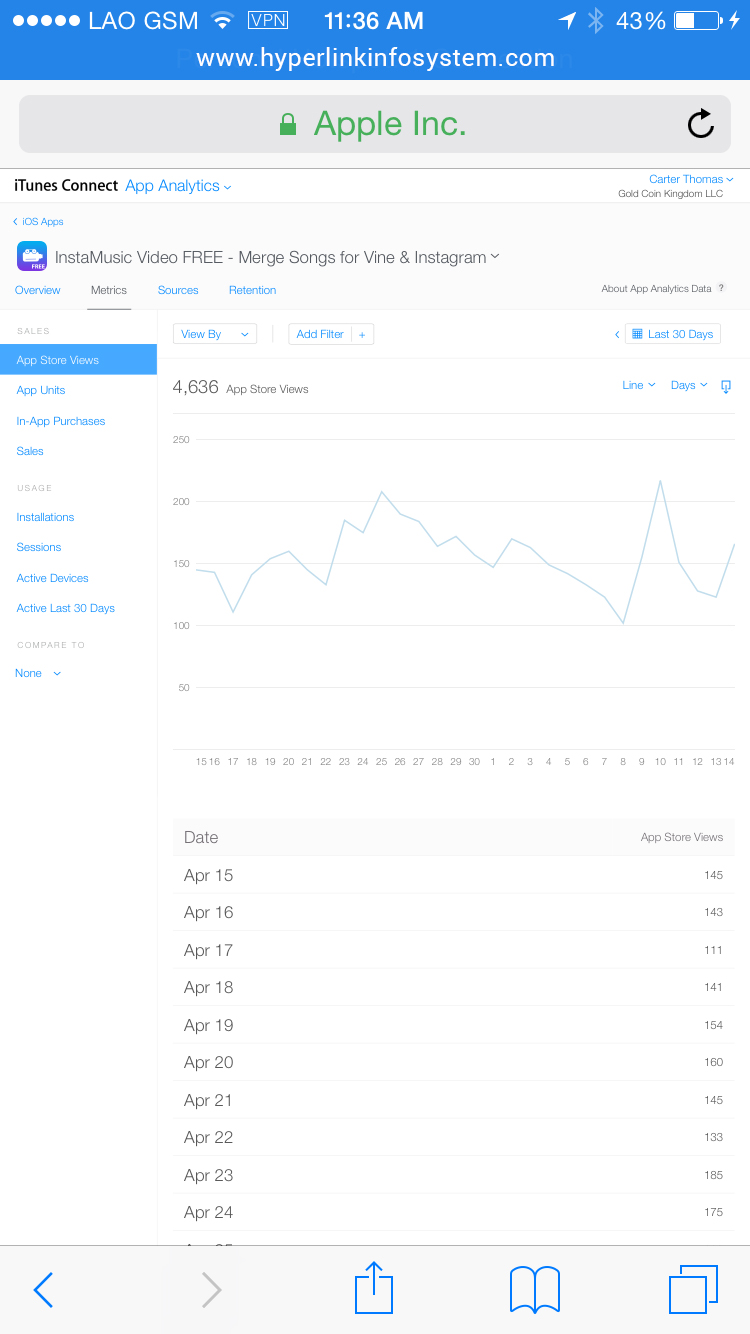
Task: Click About App Analytics Data link
Action: pyautogui.click(x=656, y=288)
